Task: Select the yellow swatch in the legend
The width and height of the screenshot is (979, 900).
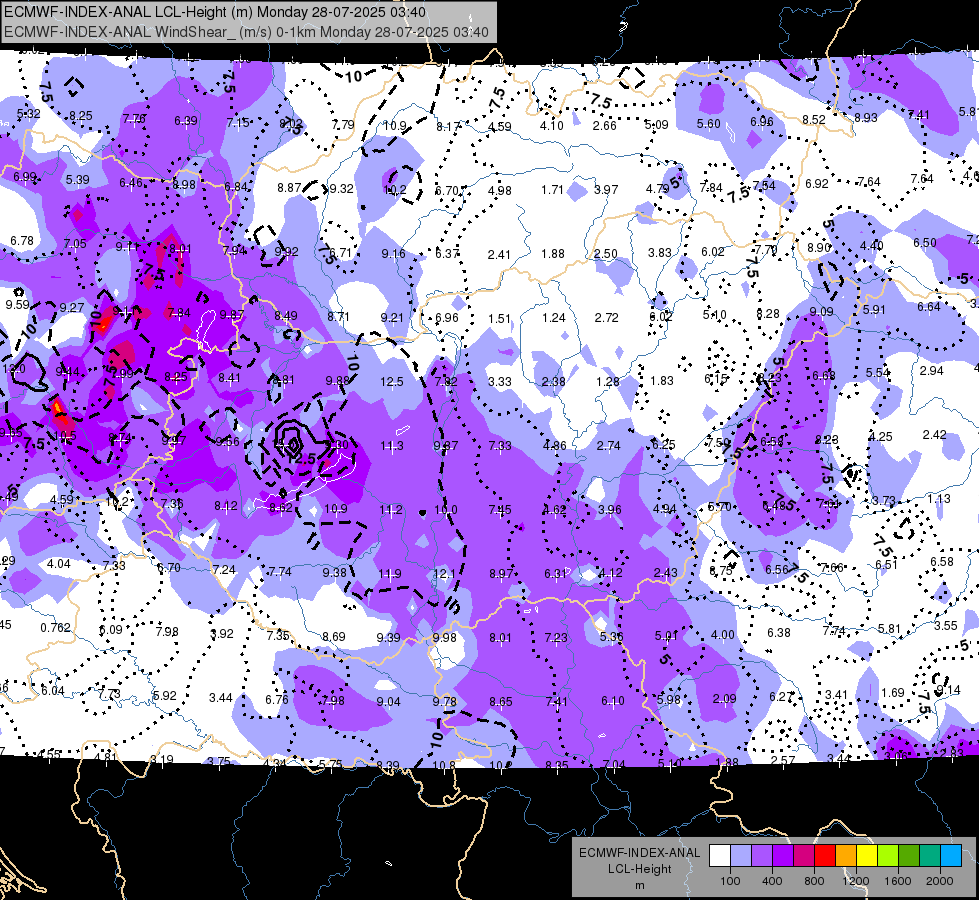Action: click(x=867, y=856)
